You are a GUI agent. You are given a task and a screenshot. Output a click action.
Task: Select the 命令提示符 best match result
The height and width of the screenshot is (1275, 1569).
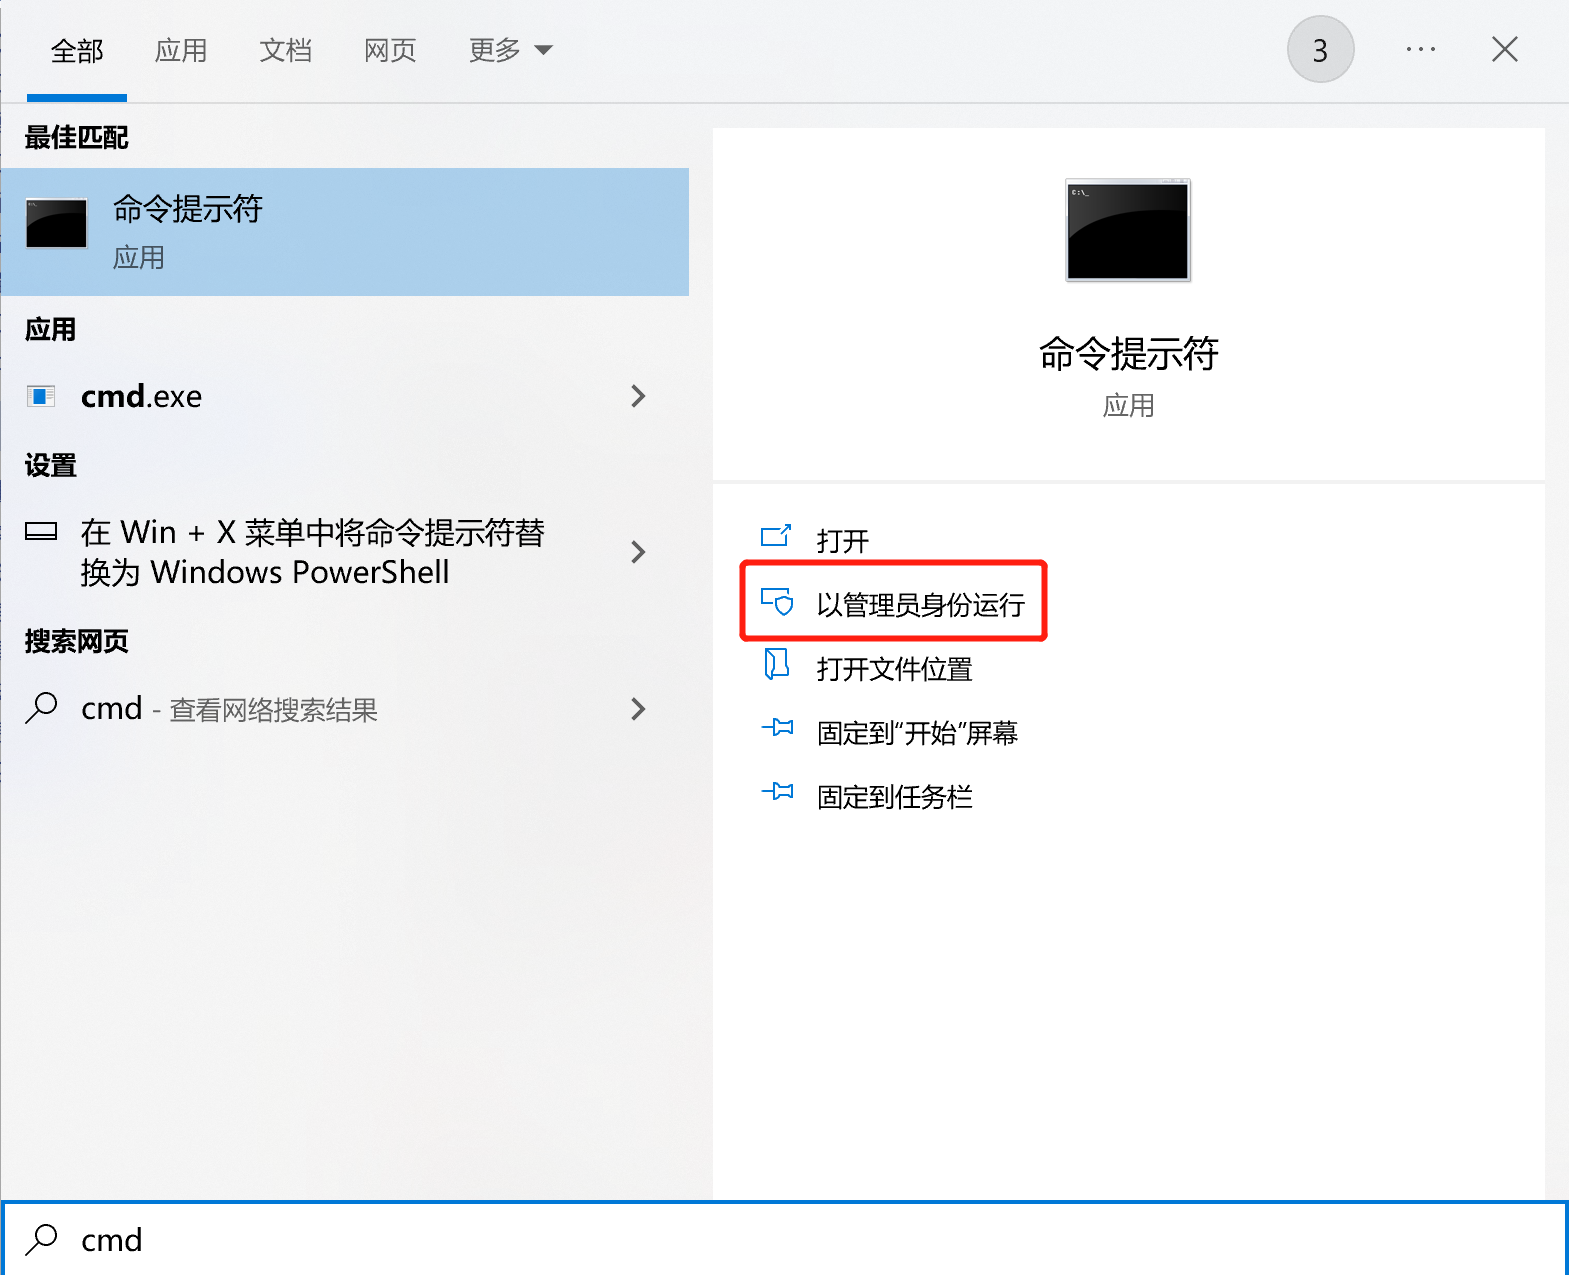345,232
